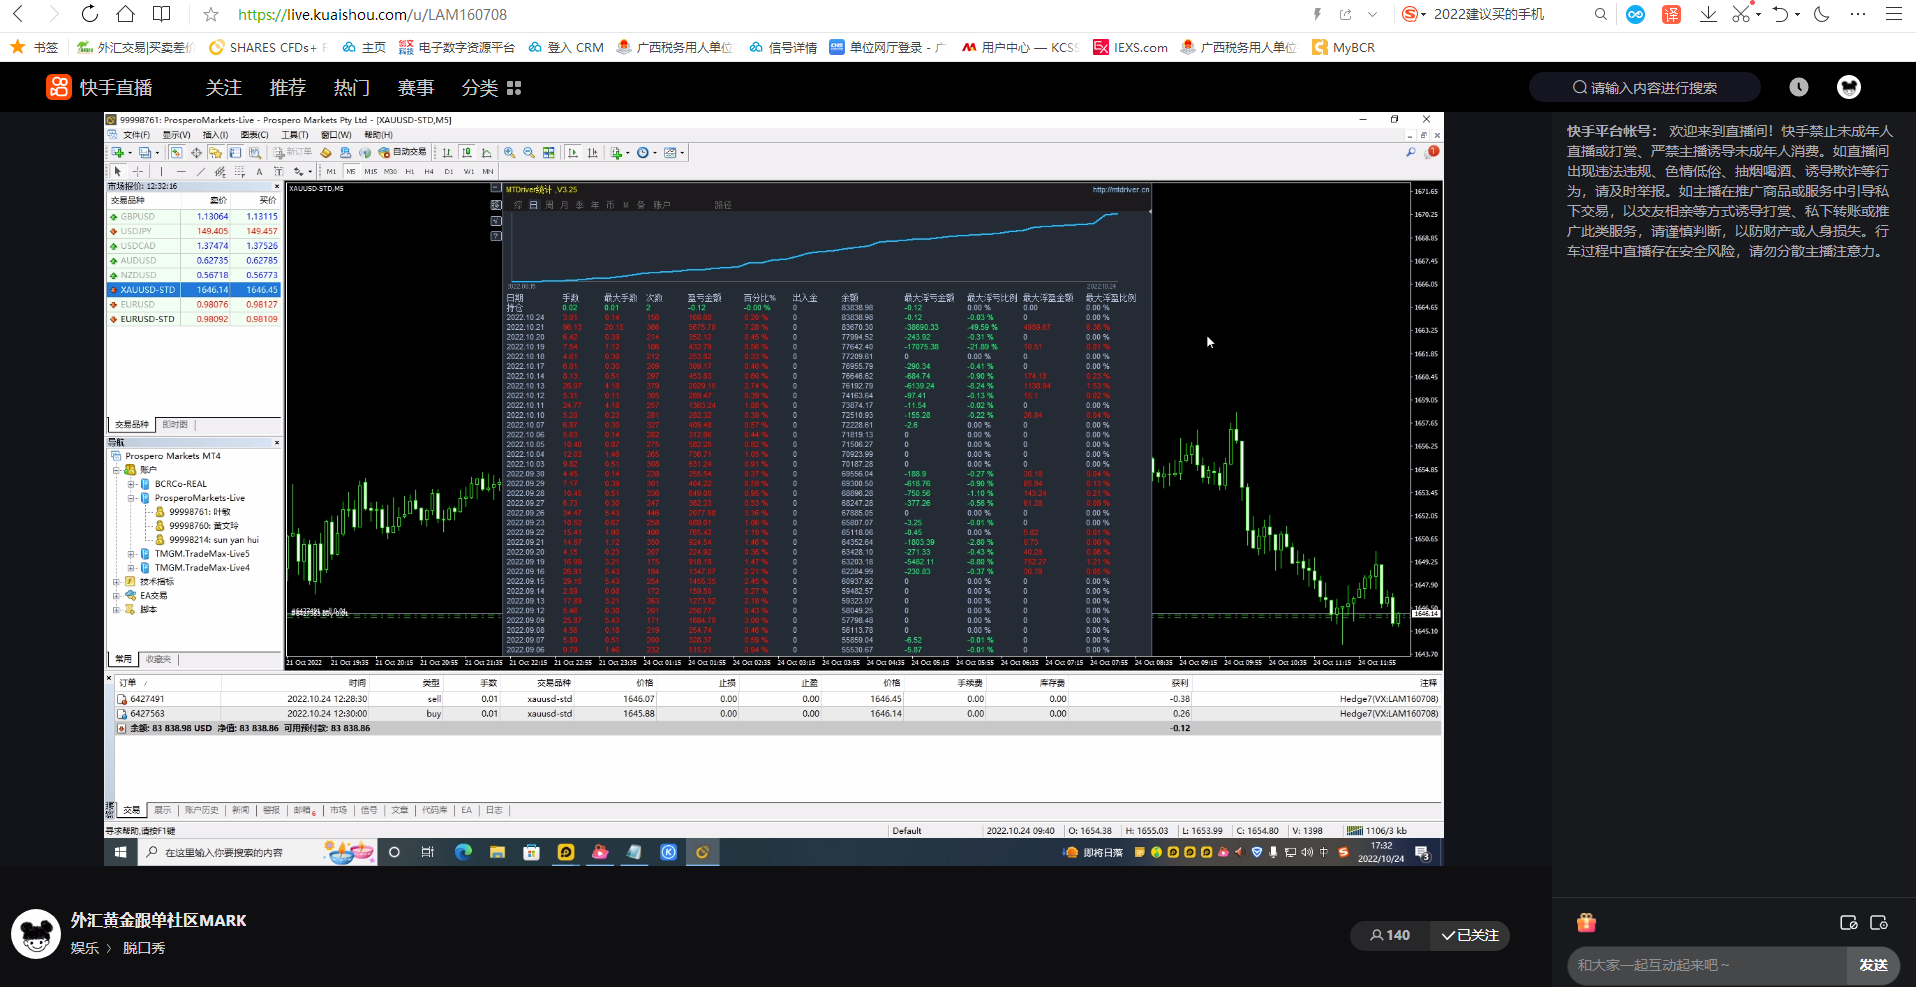Open periodicity clock dropdown arrow
This screenshot has height=987, width=1916.
(x=654, y=153)
